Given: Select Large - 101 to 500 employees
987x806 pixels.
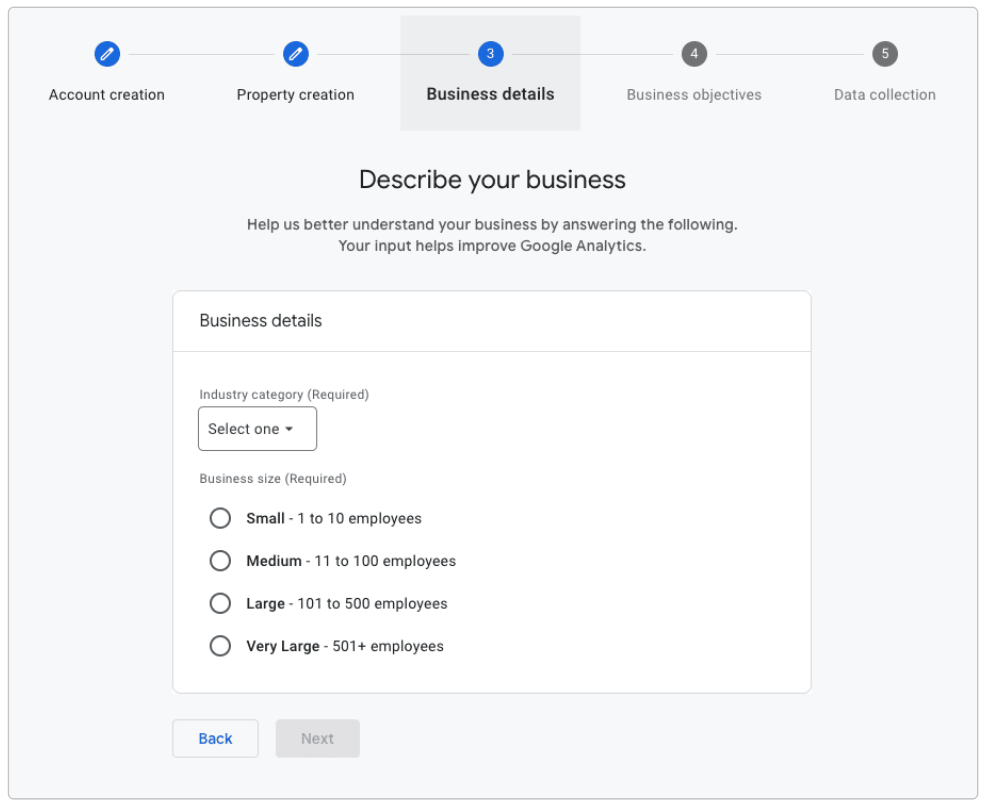Looking at the screenshot, I should coord(221,603).
